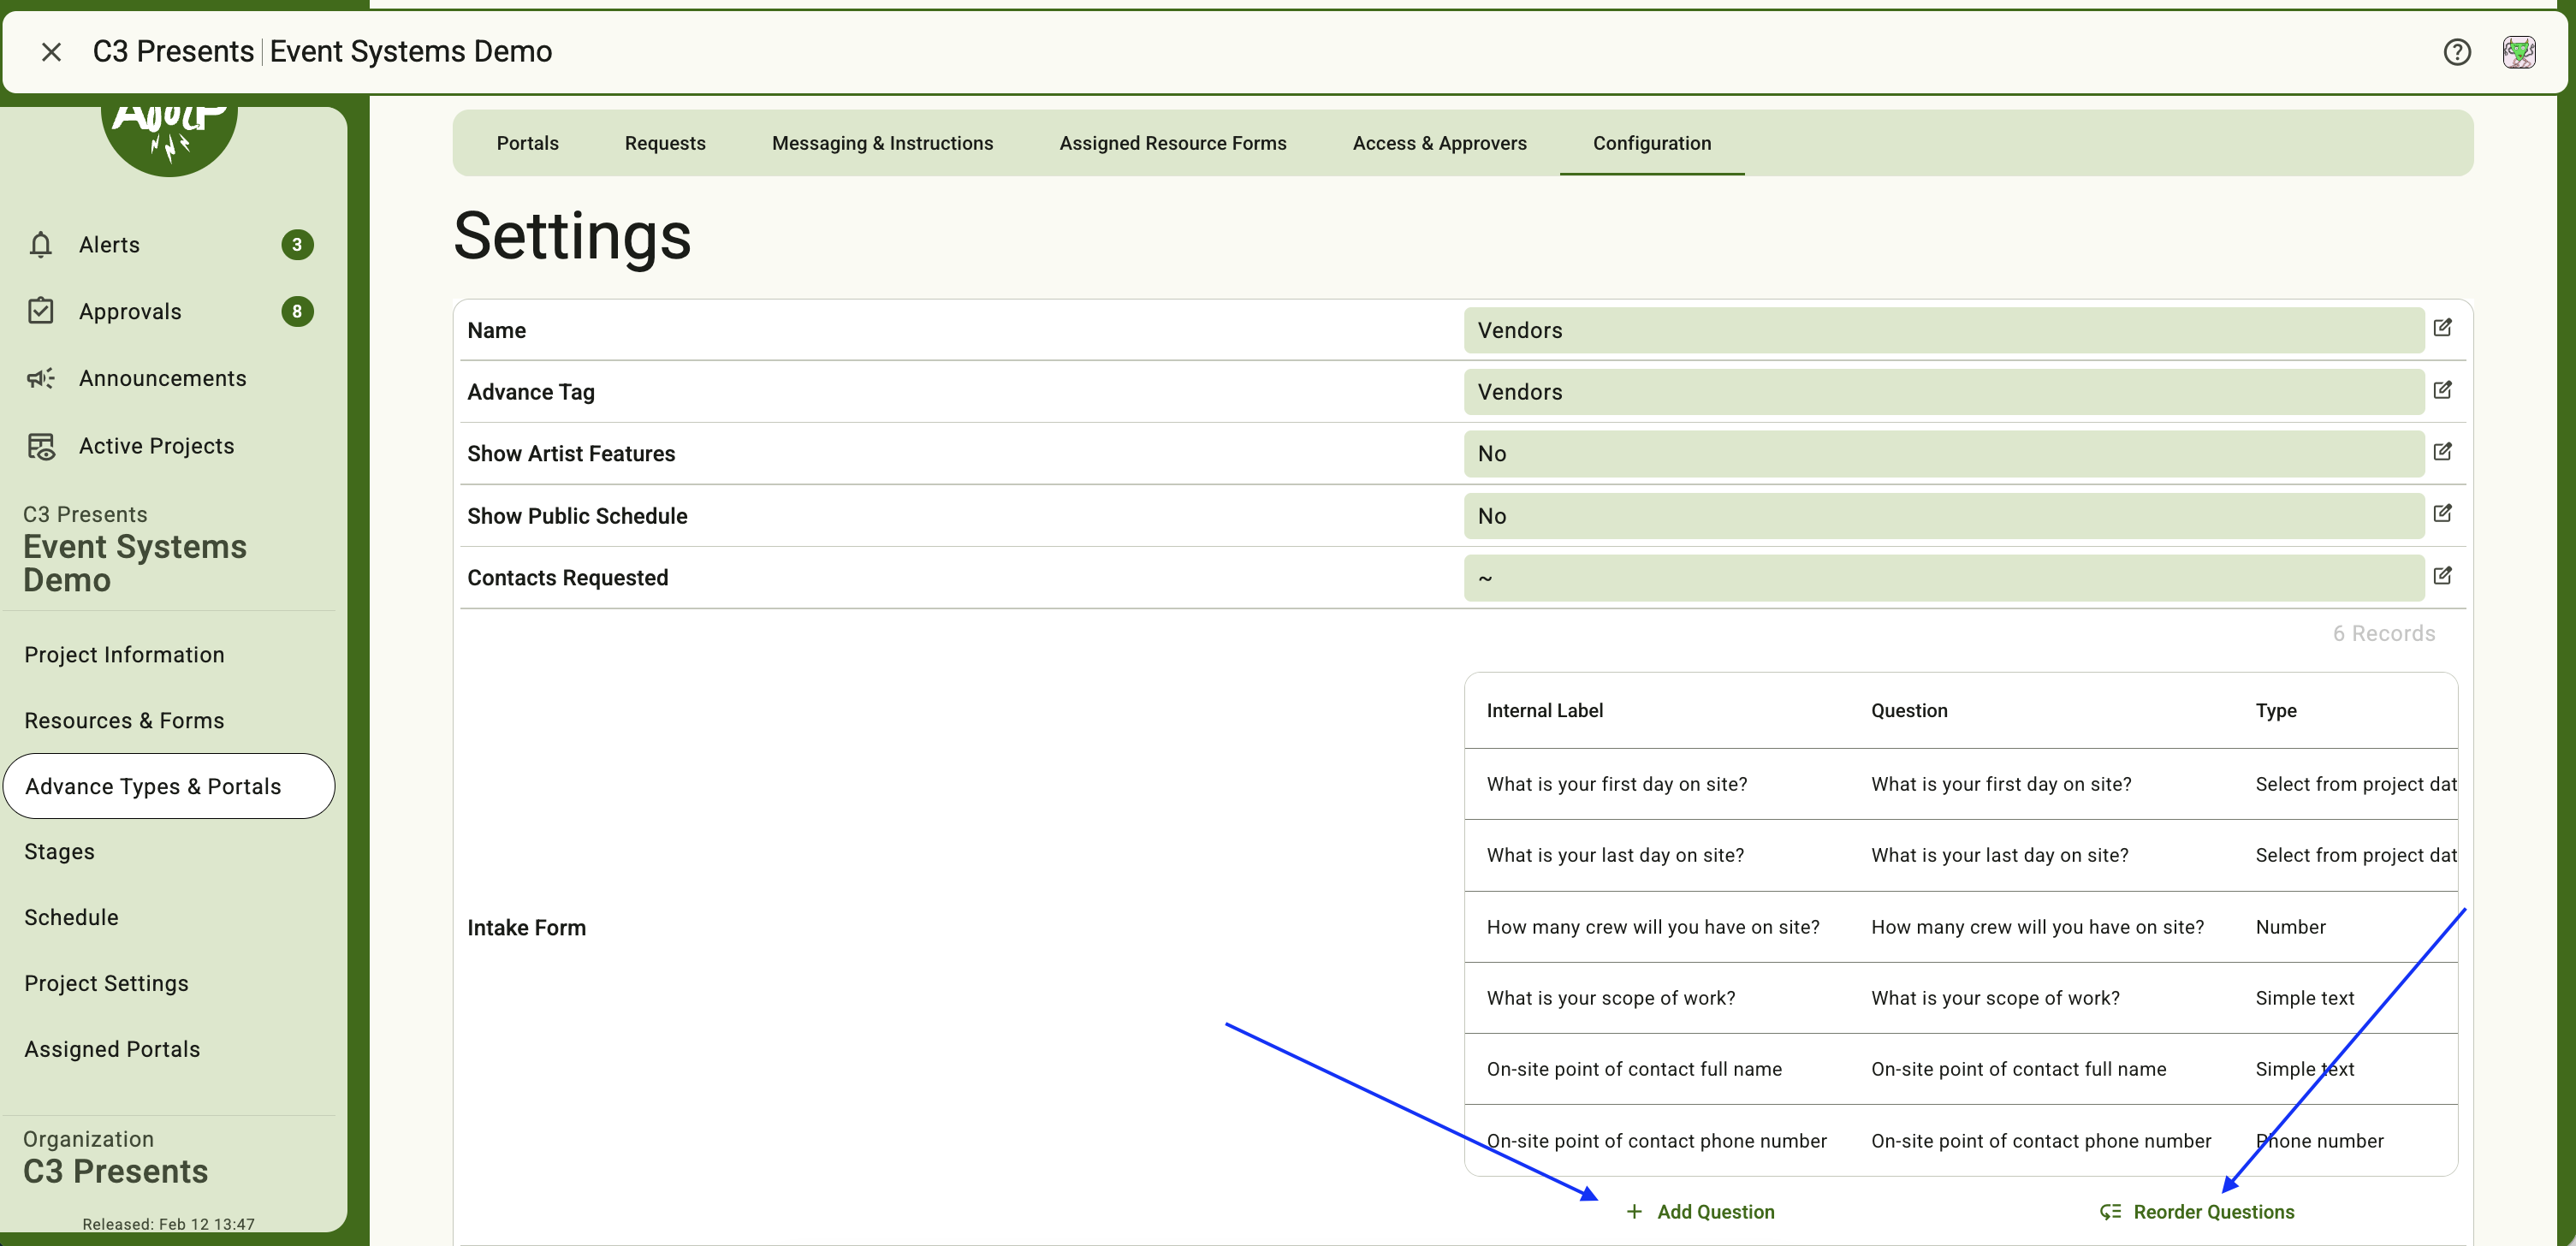This screenshot has height=1246, width=2576.
Task: Select the Configuration tab
Action: [1652, 143]
